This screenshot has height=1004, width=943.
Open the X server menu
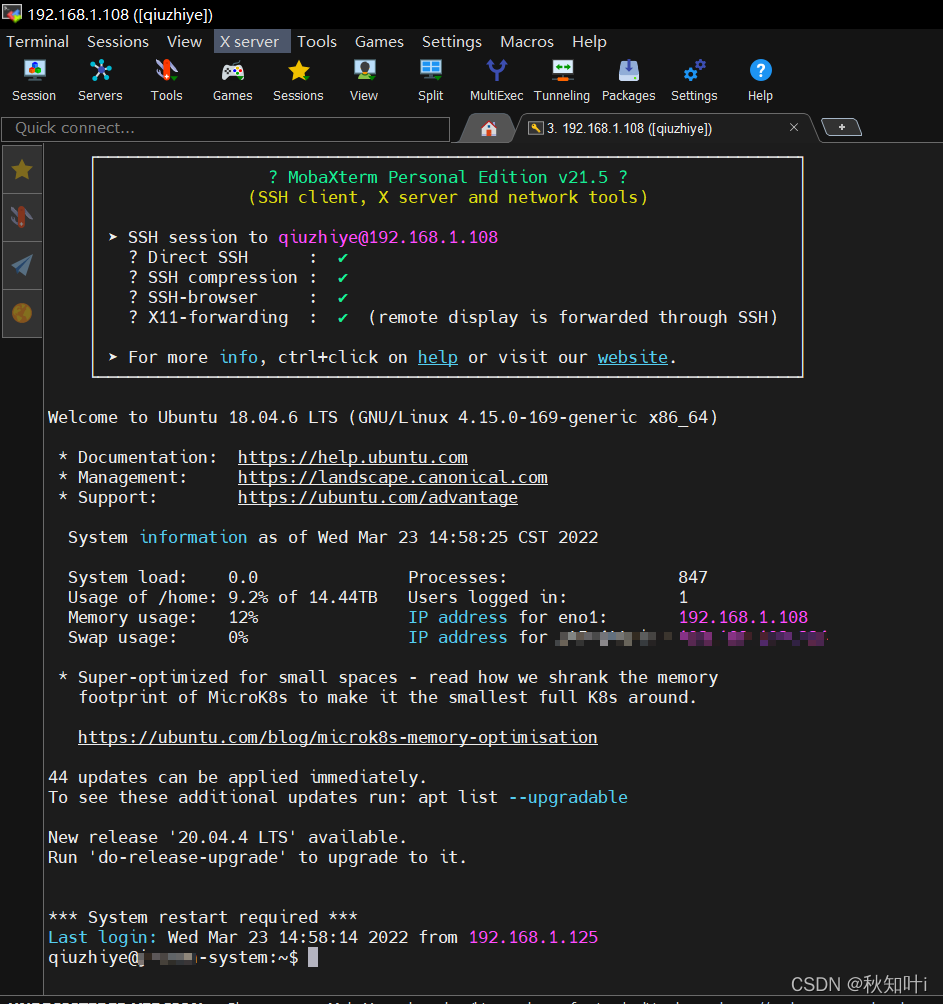pos(250,42)
